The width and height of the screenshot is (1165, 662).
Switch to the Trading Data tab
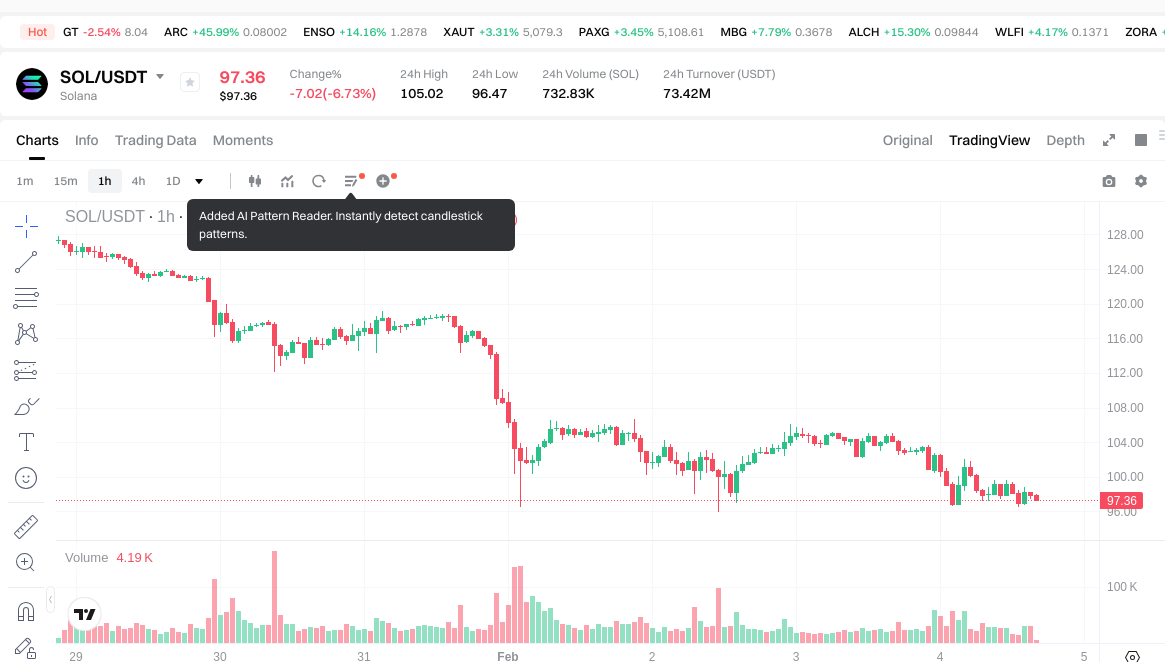(x=155, y=140)
